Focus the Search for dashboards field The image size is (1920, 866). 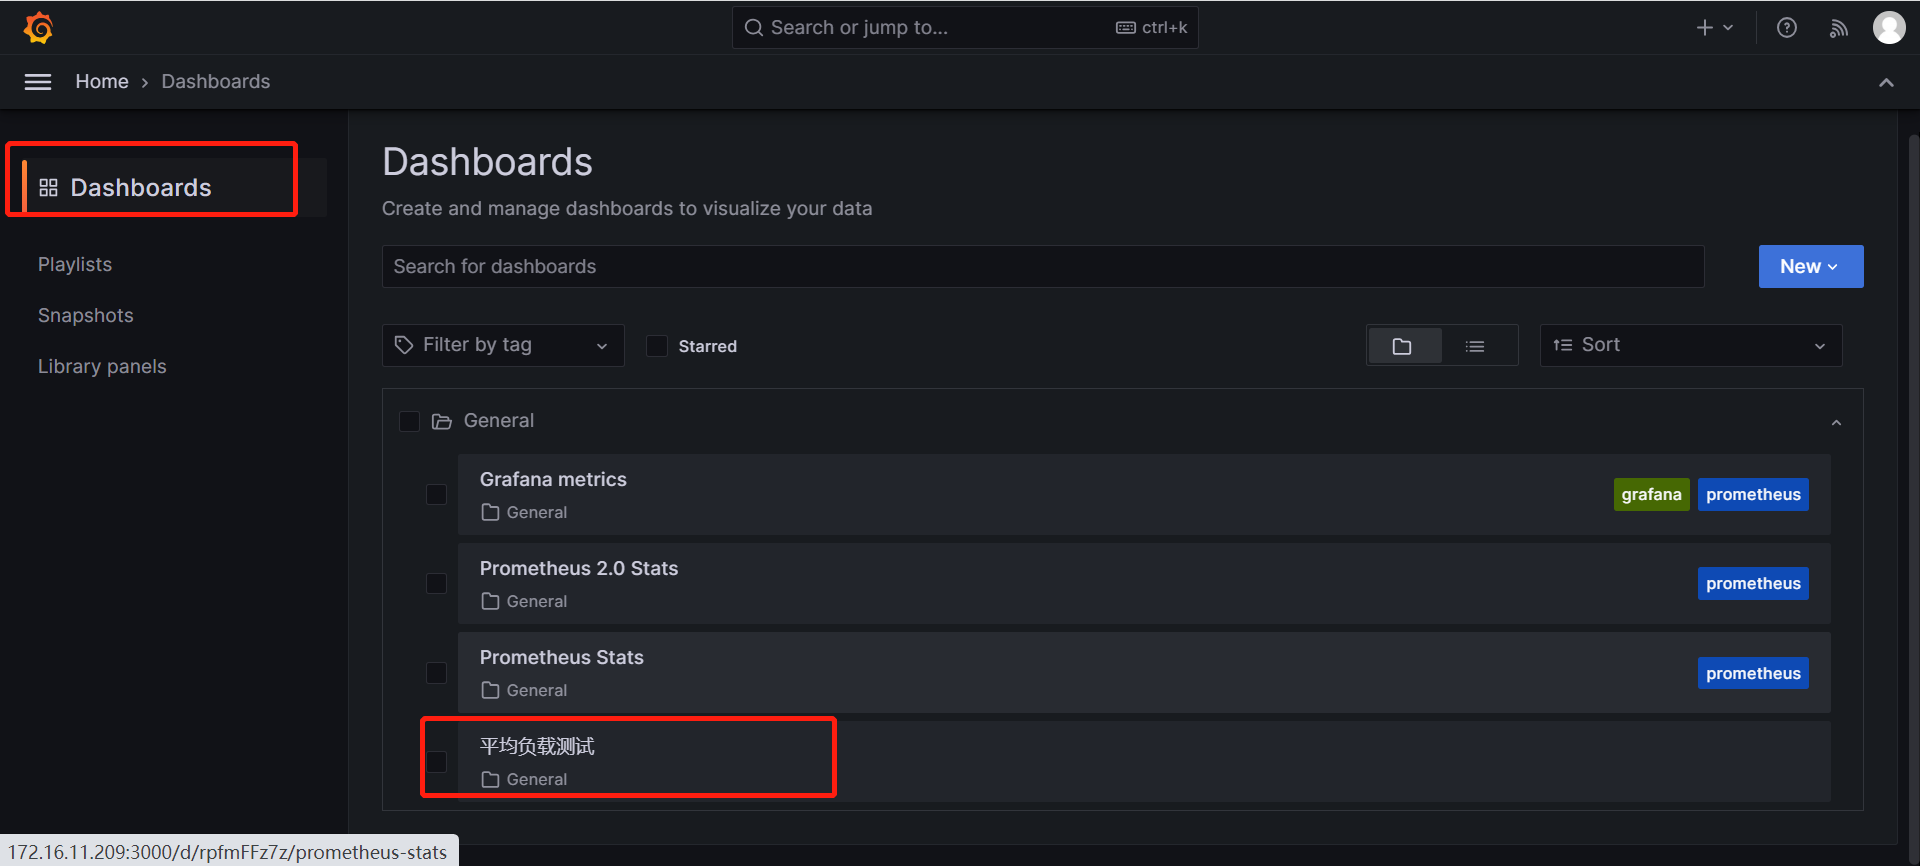pos(1042,267)
